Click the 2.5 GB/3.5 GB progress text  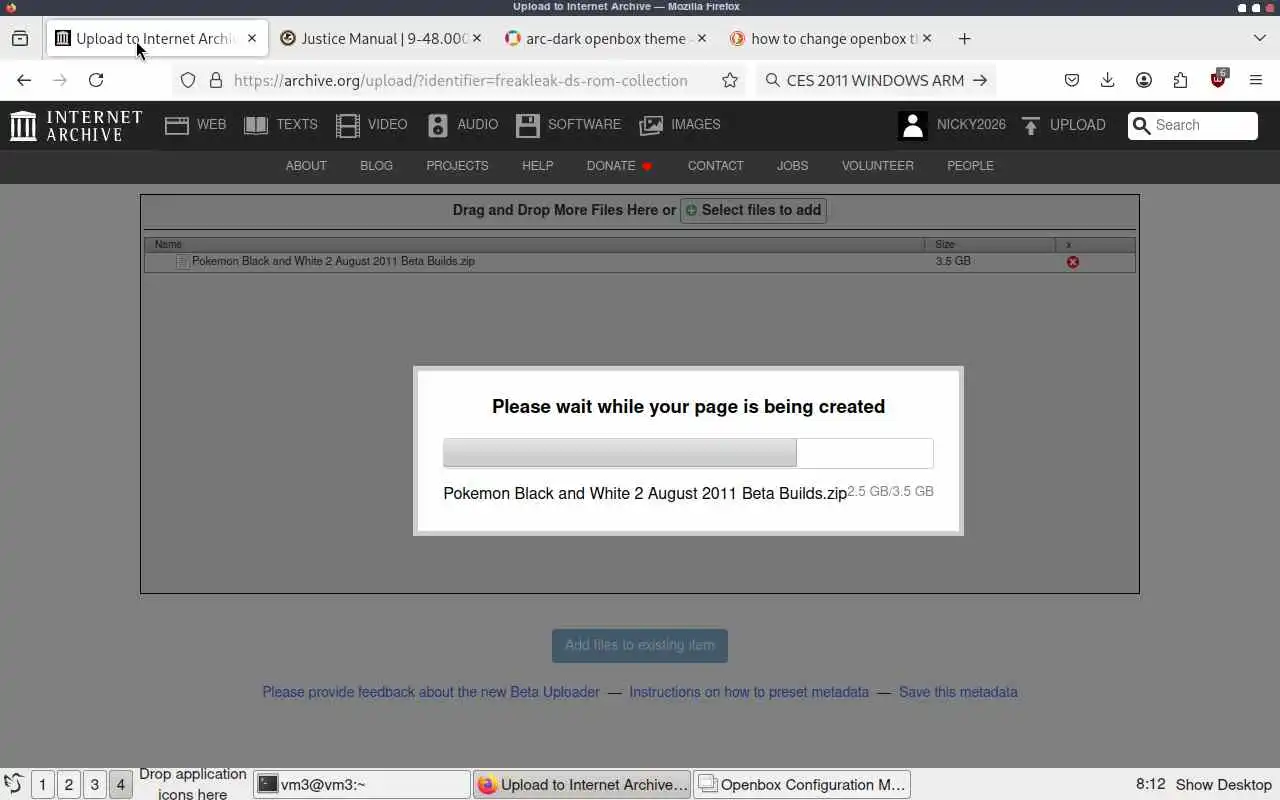[x=890, y=491]
